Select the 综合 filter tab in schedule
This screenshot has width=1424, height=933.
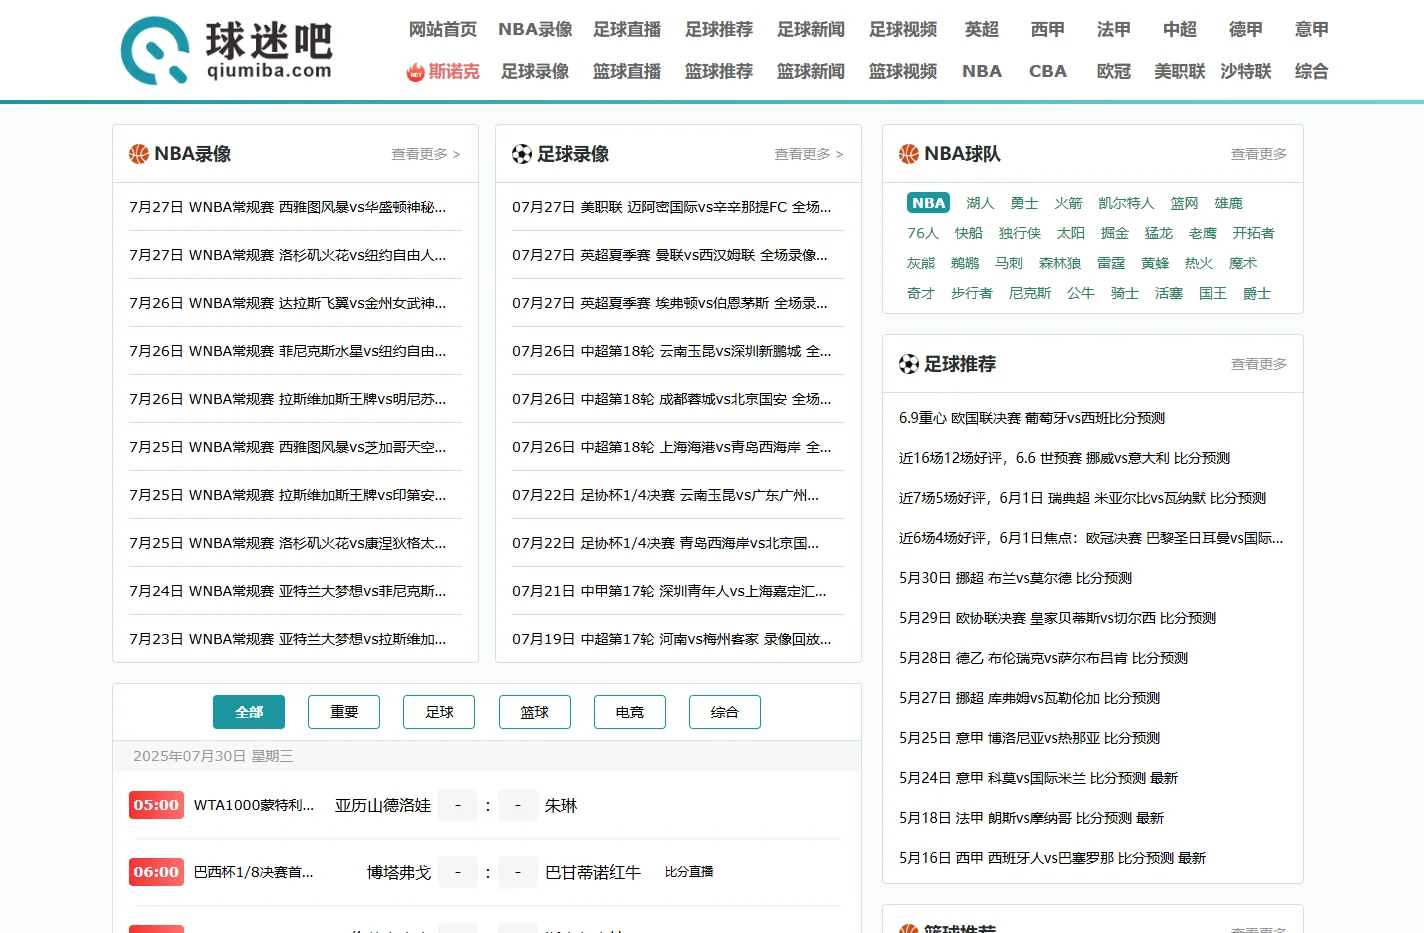pyautogui.click(x=725, y=712)
